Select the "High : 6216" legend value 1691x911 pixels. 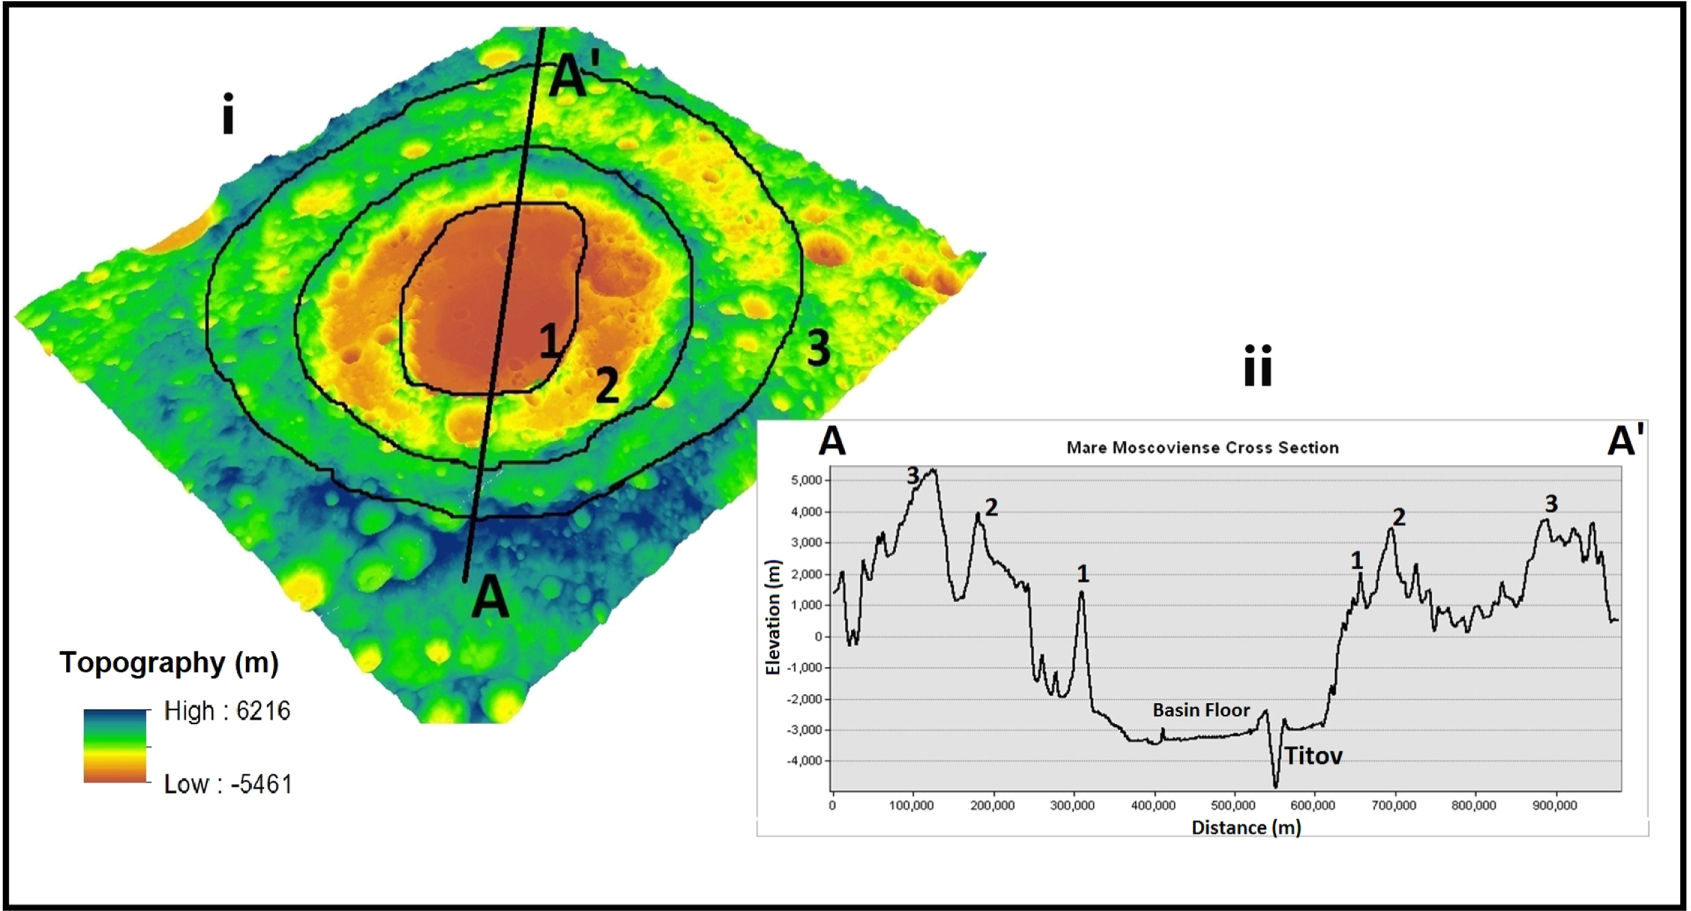point(227,711)
